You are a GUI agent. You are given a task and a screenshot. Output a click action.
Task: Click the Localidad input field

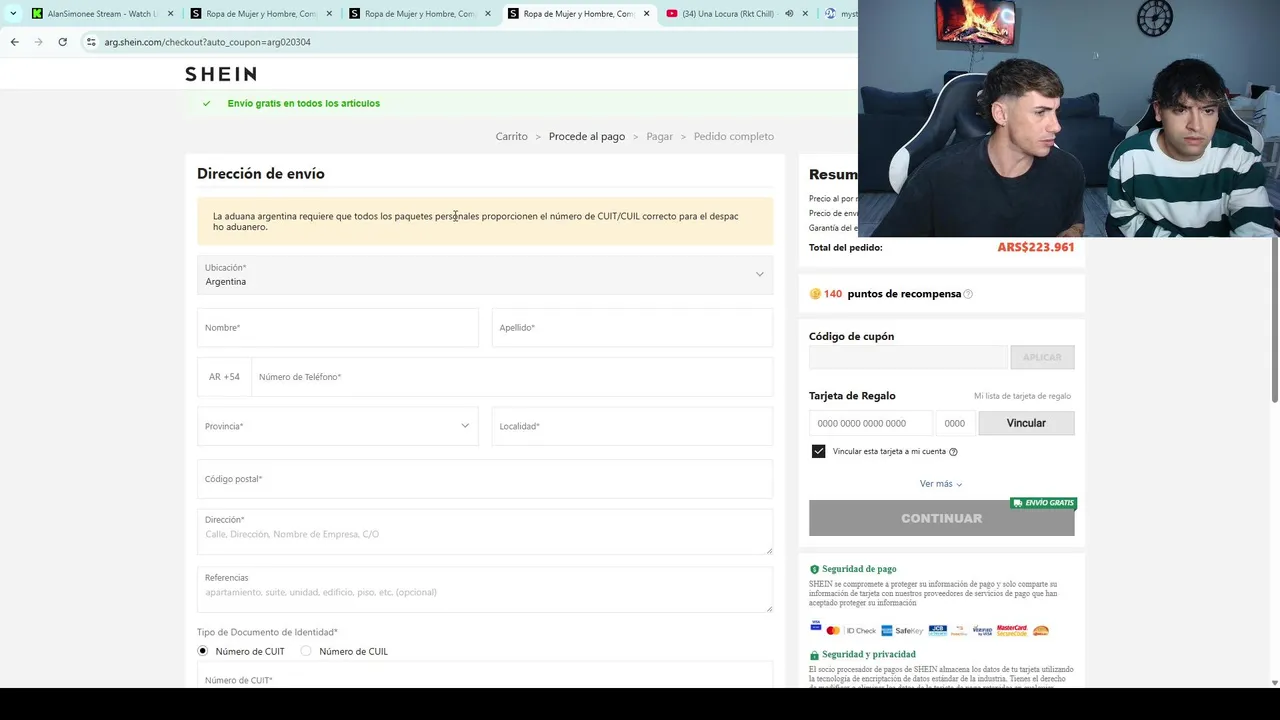tap(632, 426)
